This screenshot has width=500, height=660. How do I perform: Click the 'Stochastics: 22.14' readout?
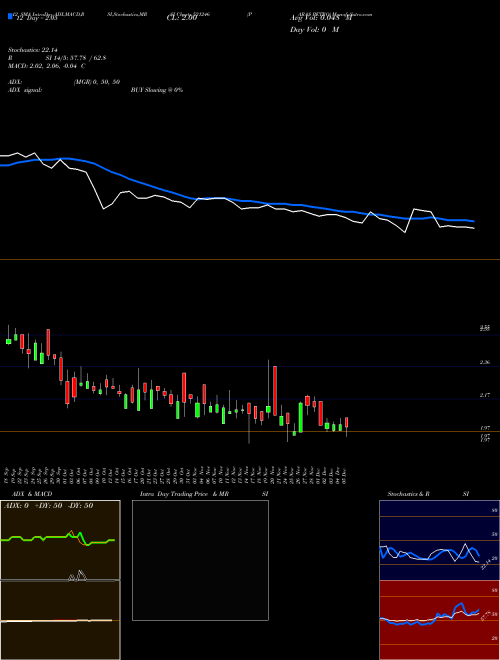tap(32, 50)
